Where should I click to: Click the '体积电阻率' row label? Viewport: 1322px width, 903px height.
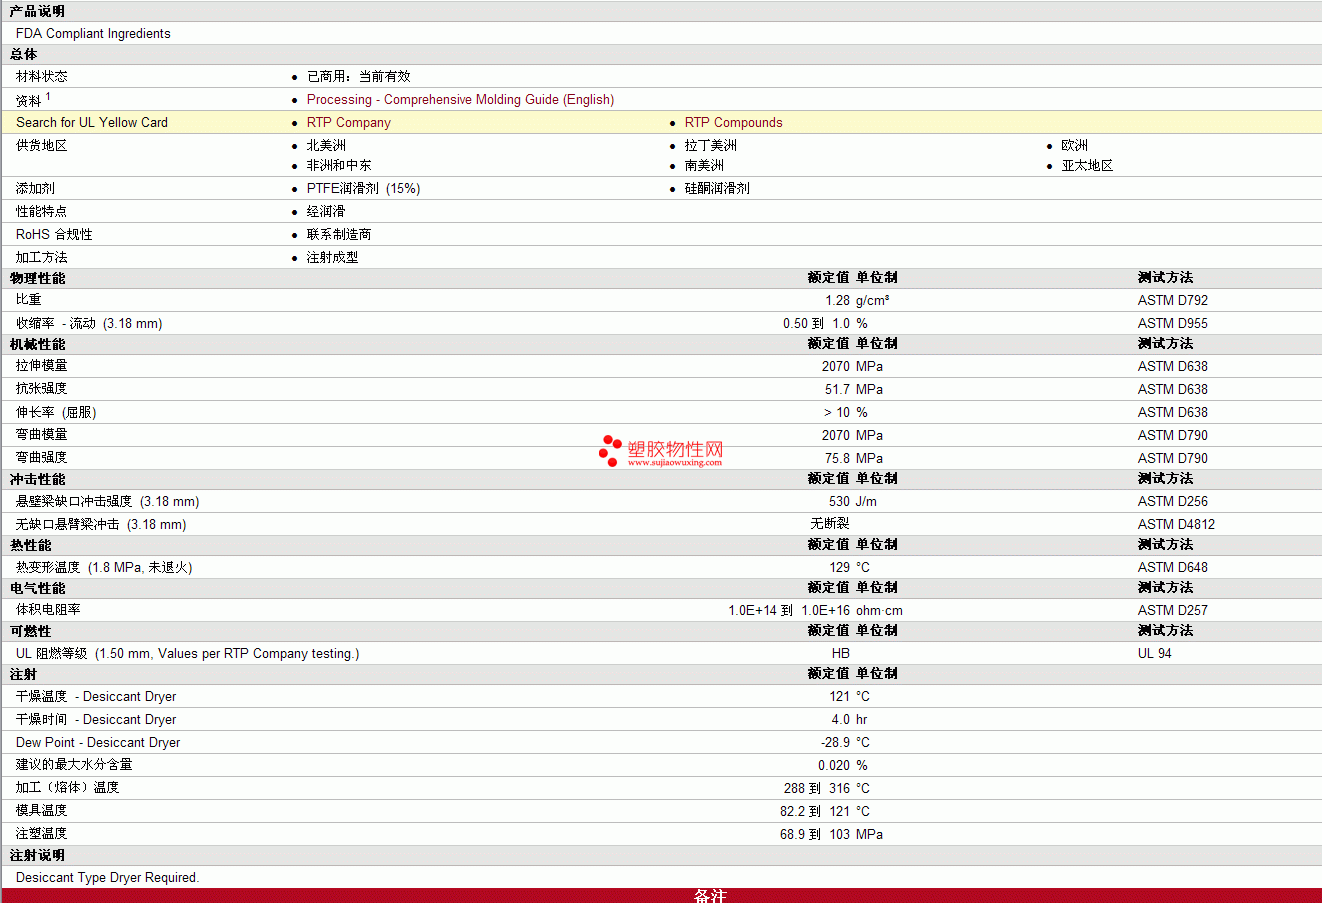(48, 610)
